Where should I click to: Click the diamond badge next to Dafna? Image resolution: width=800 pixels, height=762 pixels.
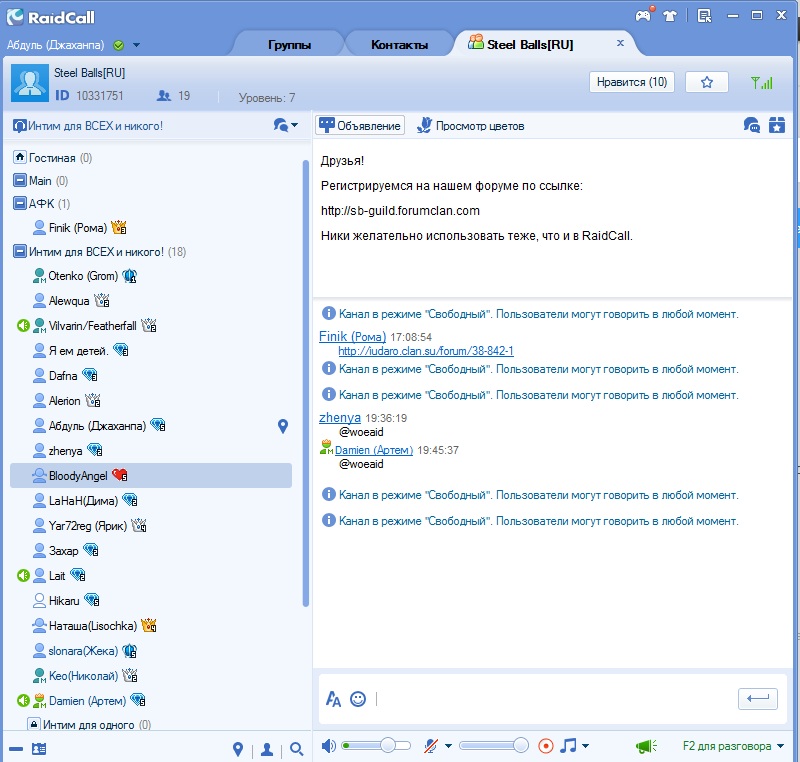pyautogui.click(x=90, y=375)
